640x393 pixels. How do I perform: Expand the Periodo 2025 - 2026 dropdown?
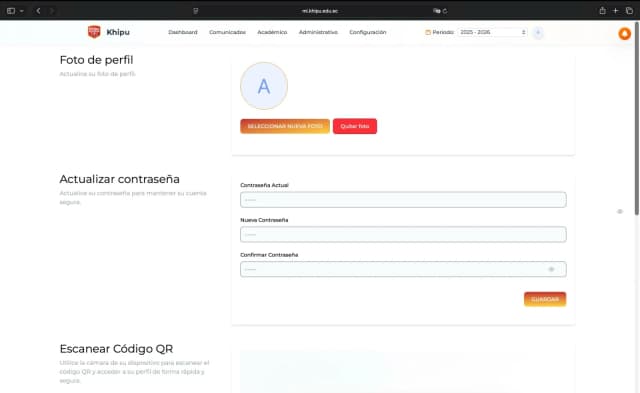pyautogui.click(x=492, y=32)
